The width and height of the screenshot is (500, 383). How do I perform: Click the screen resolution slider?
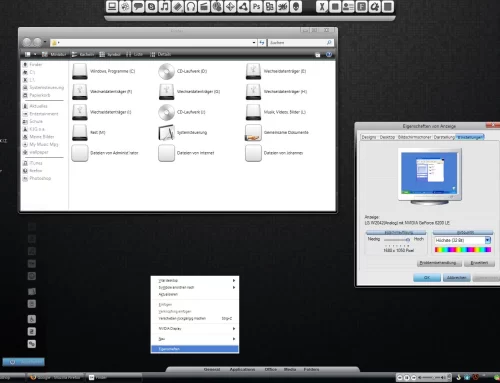[x=397, y=240]
